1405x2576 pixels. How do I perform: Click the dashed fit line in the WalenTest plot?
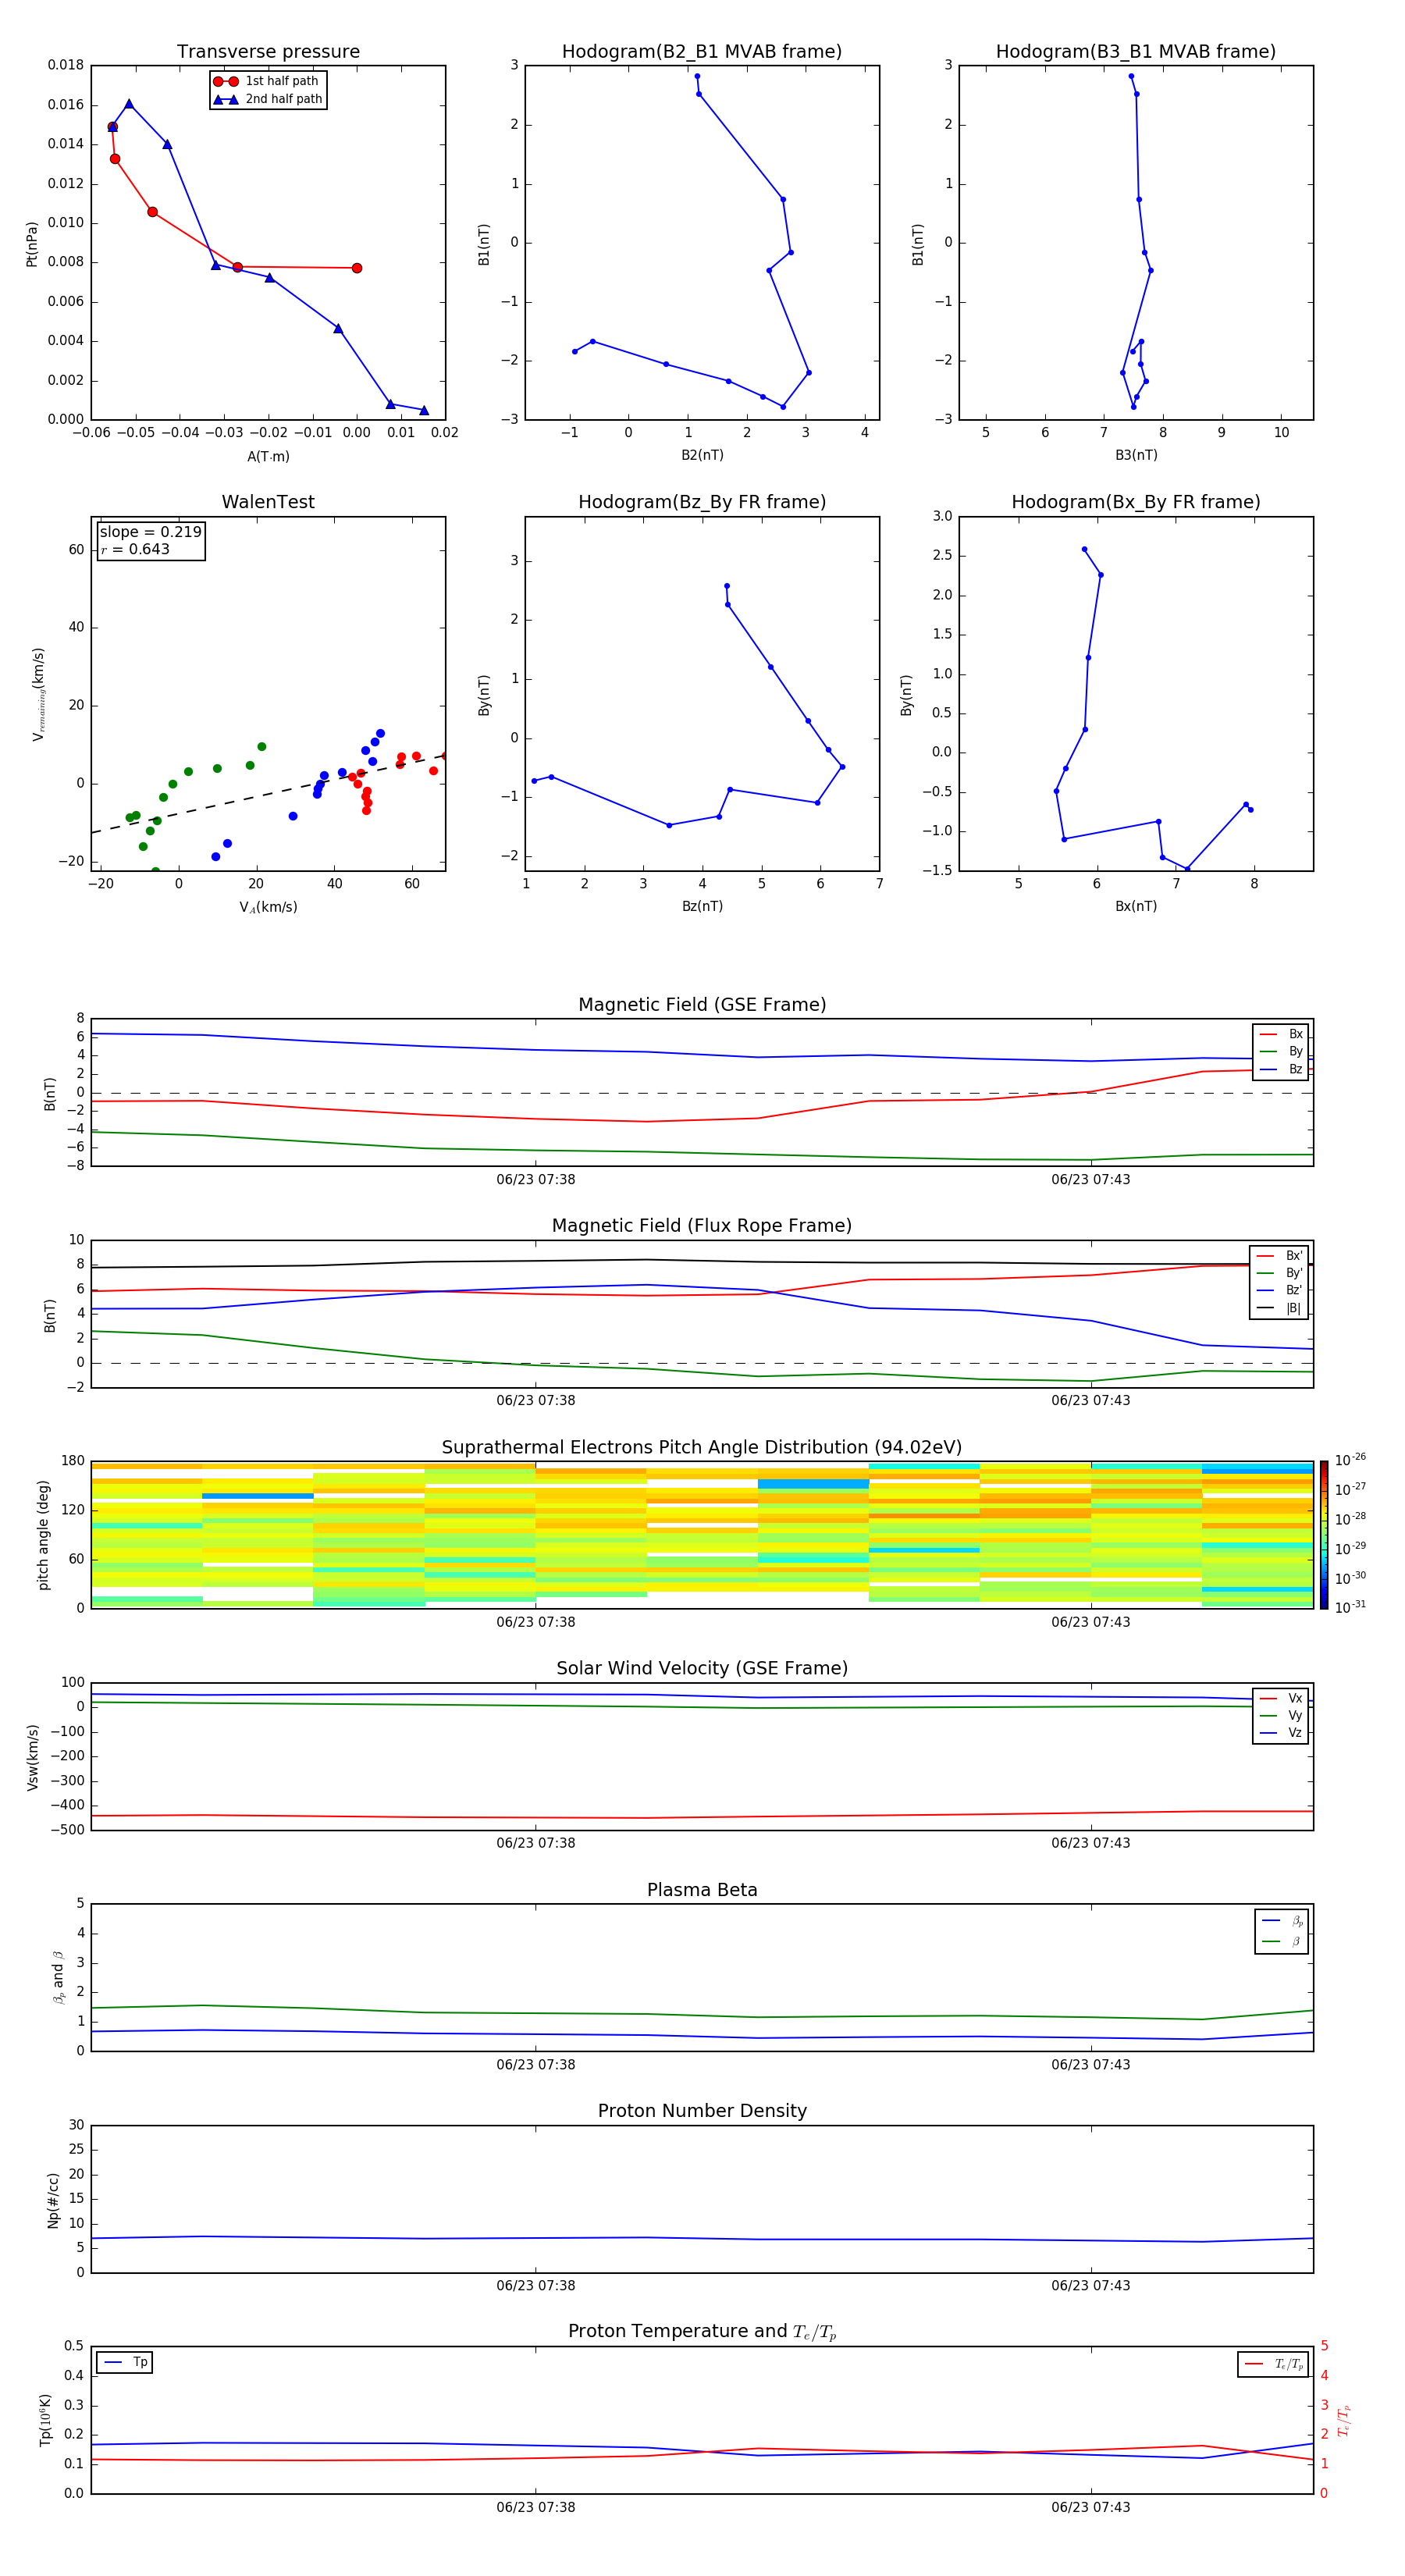pos(268,794)
